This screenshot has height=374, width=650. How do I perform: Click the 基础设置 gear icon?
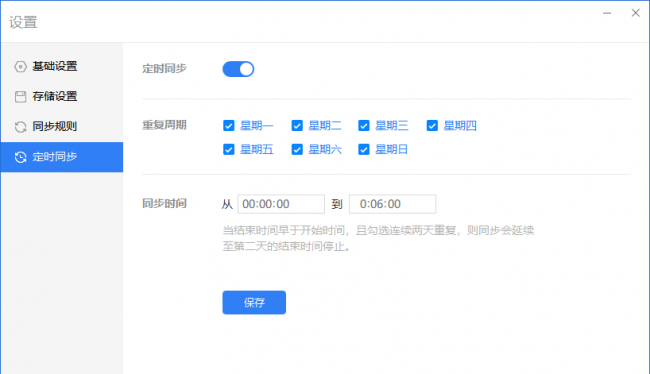(20, 66)
